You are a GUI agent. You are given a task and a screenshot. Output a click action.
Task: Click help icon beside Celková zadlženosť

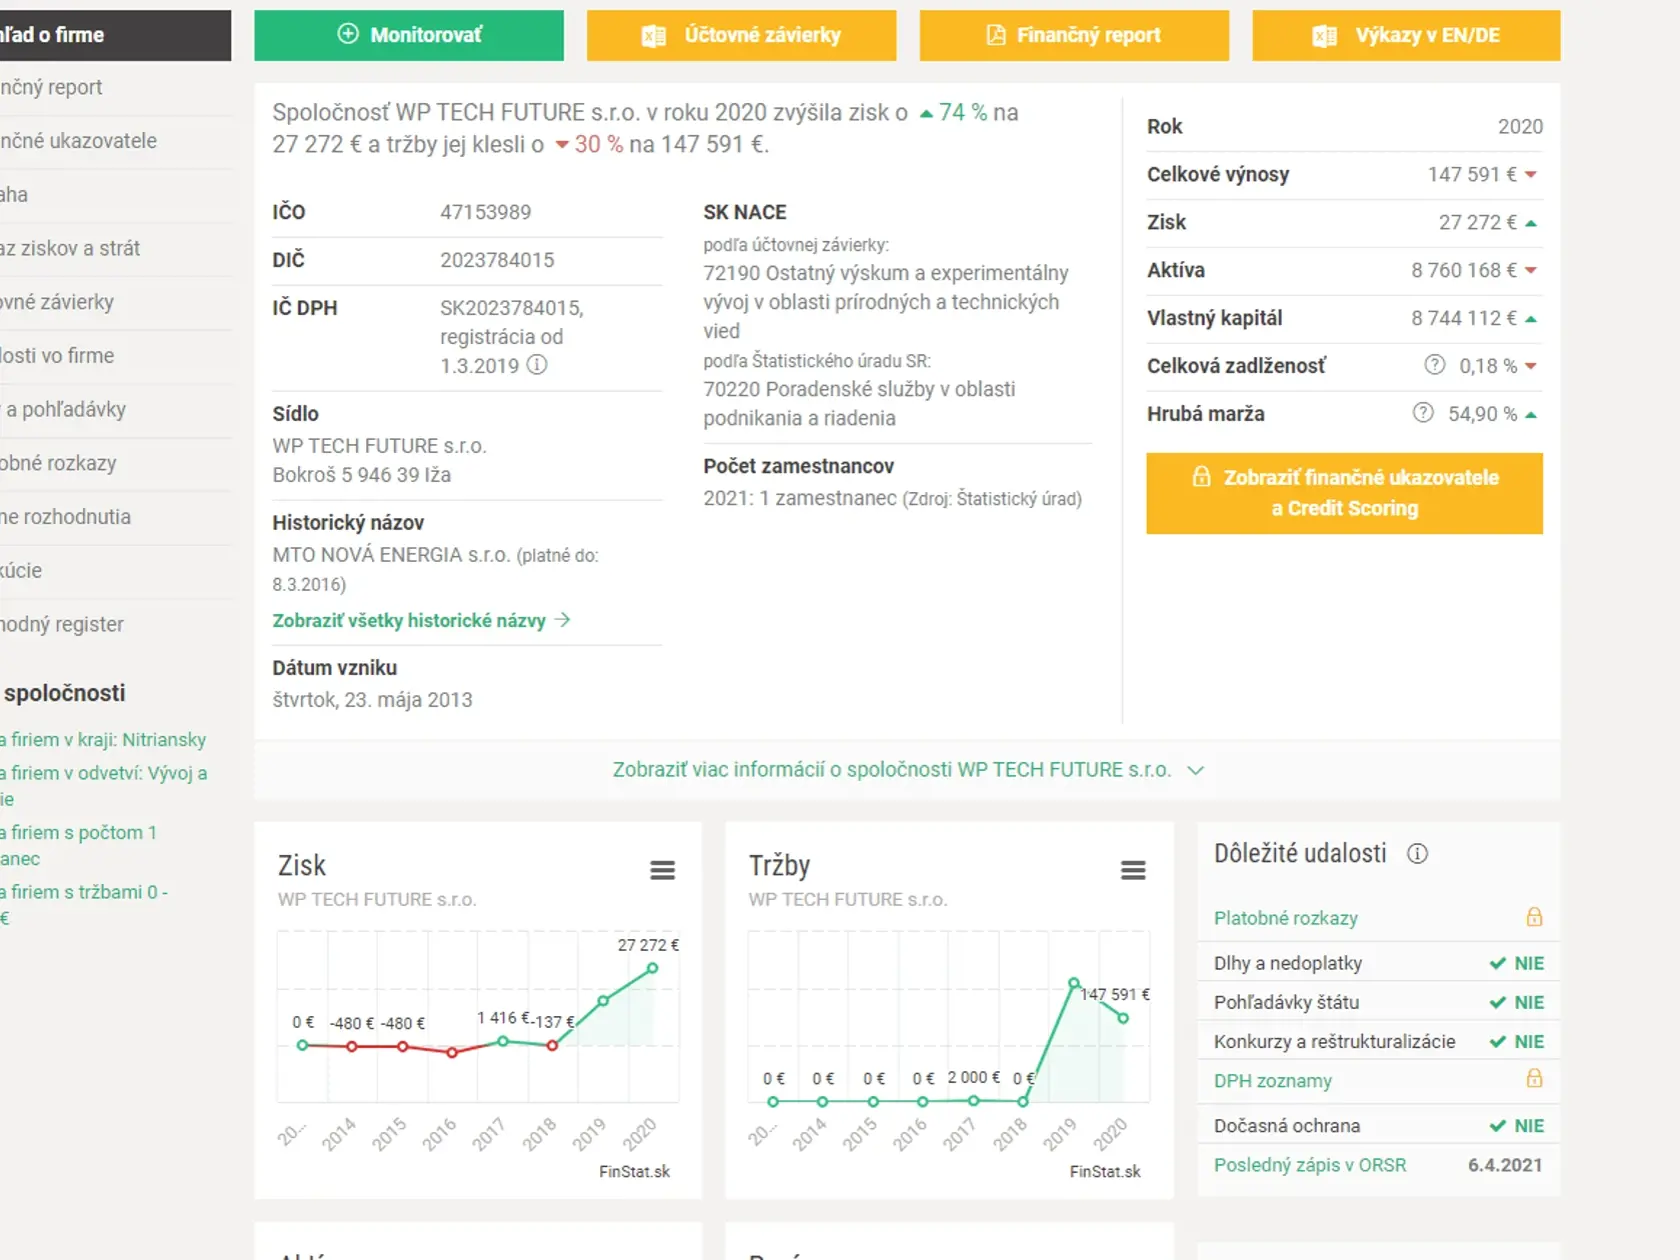[1434, 365]
